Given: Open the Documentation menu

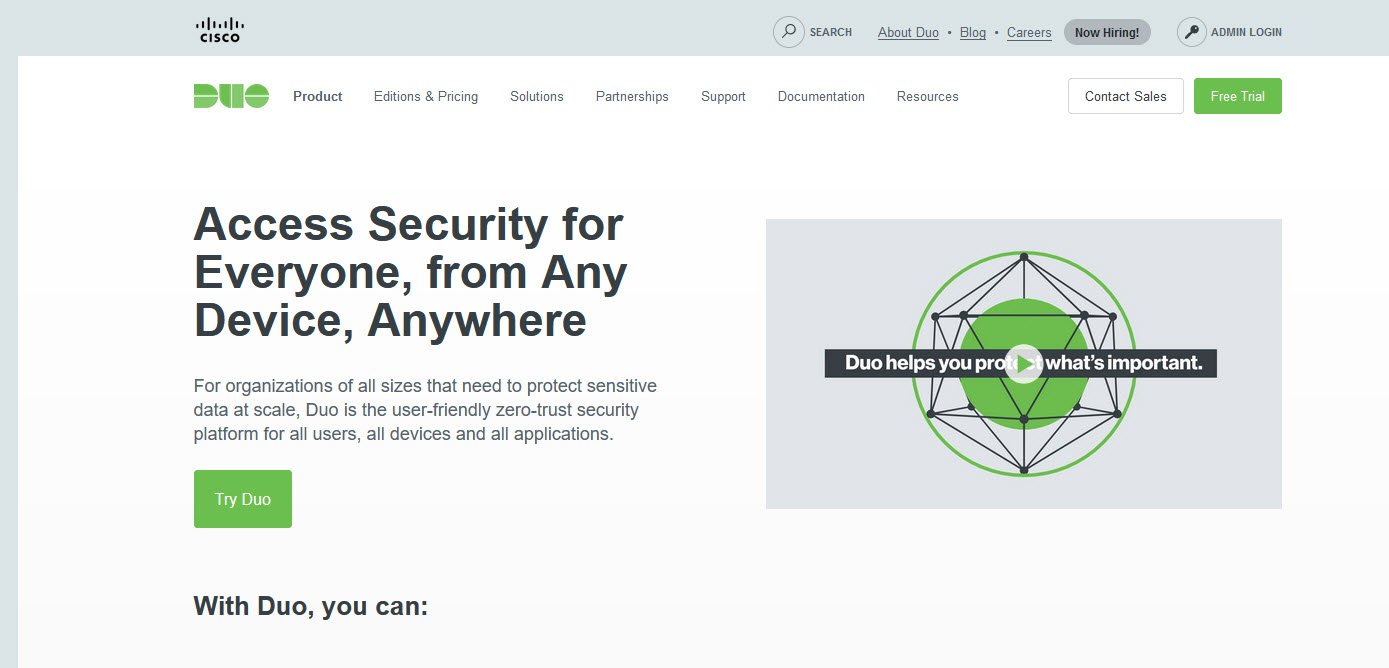Looking at the screenshot, I should (x=821, y=96).
